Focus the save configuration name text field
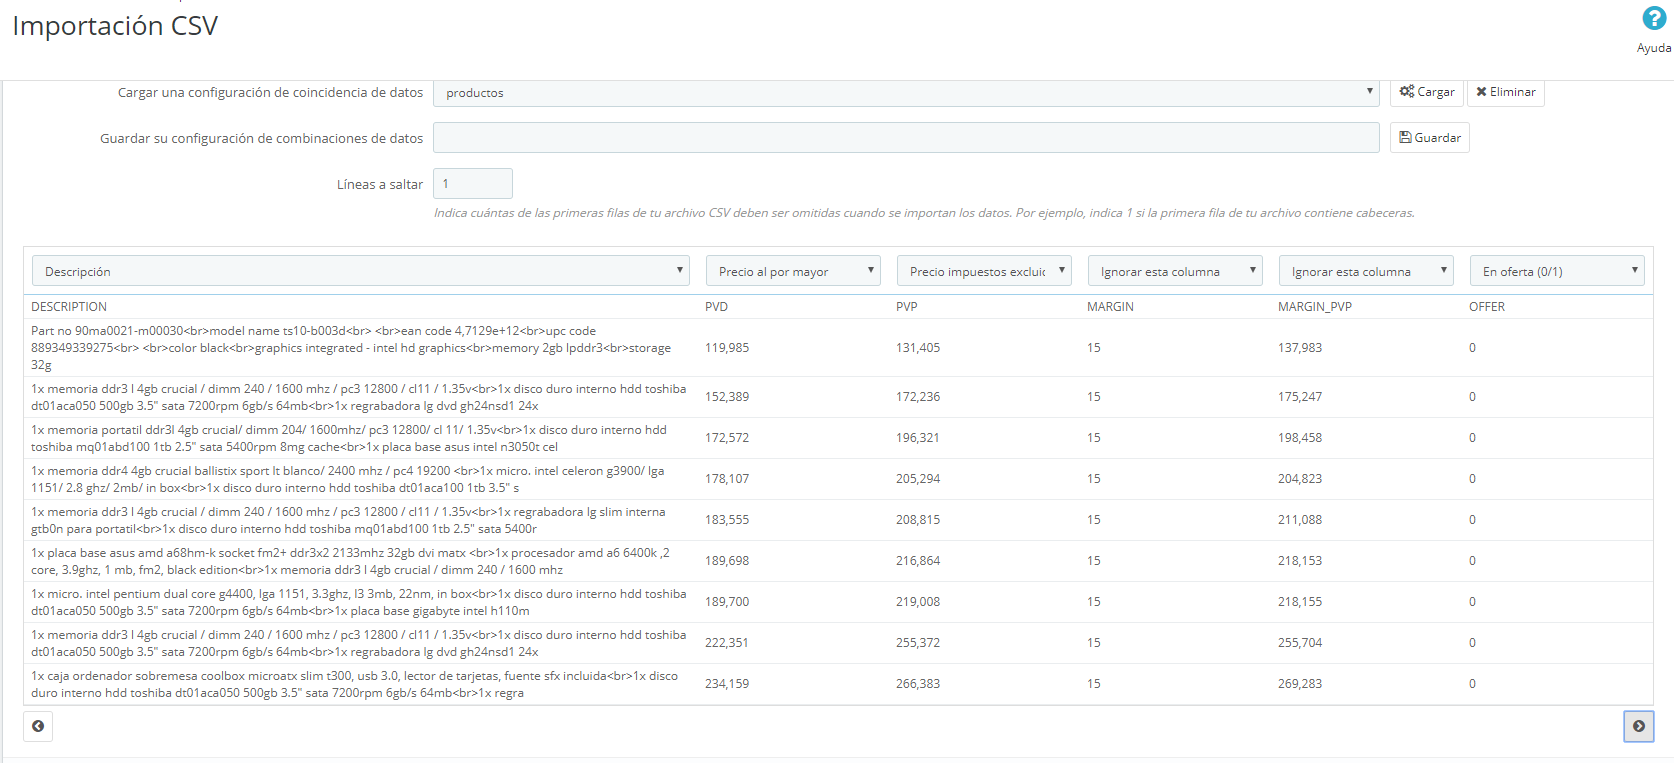This screenshot has height=763, width=1674. pos(906,138)
